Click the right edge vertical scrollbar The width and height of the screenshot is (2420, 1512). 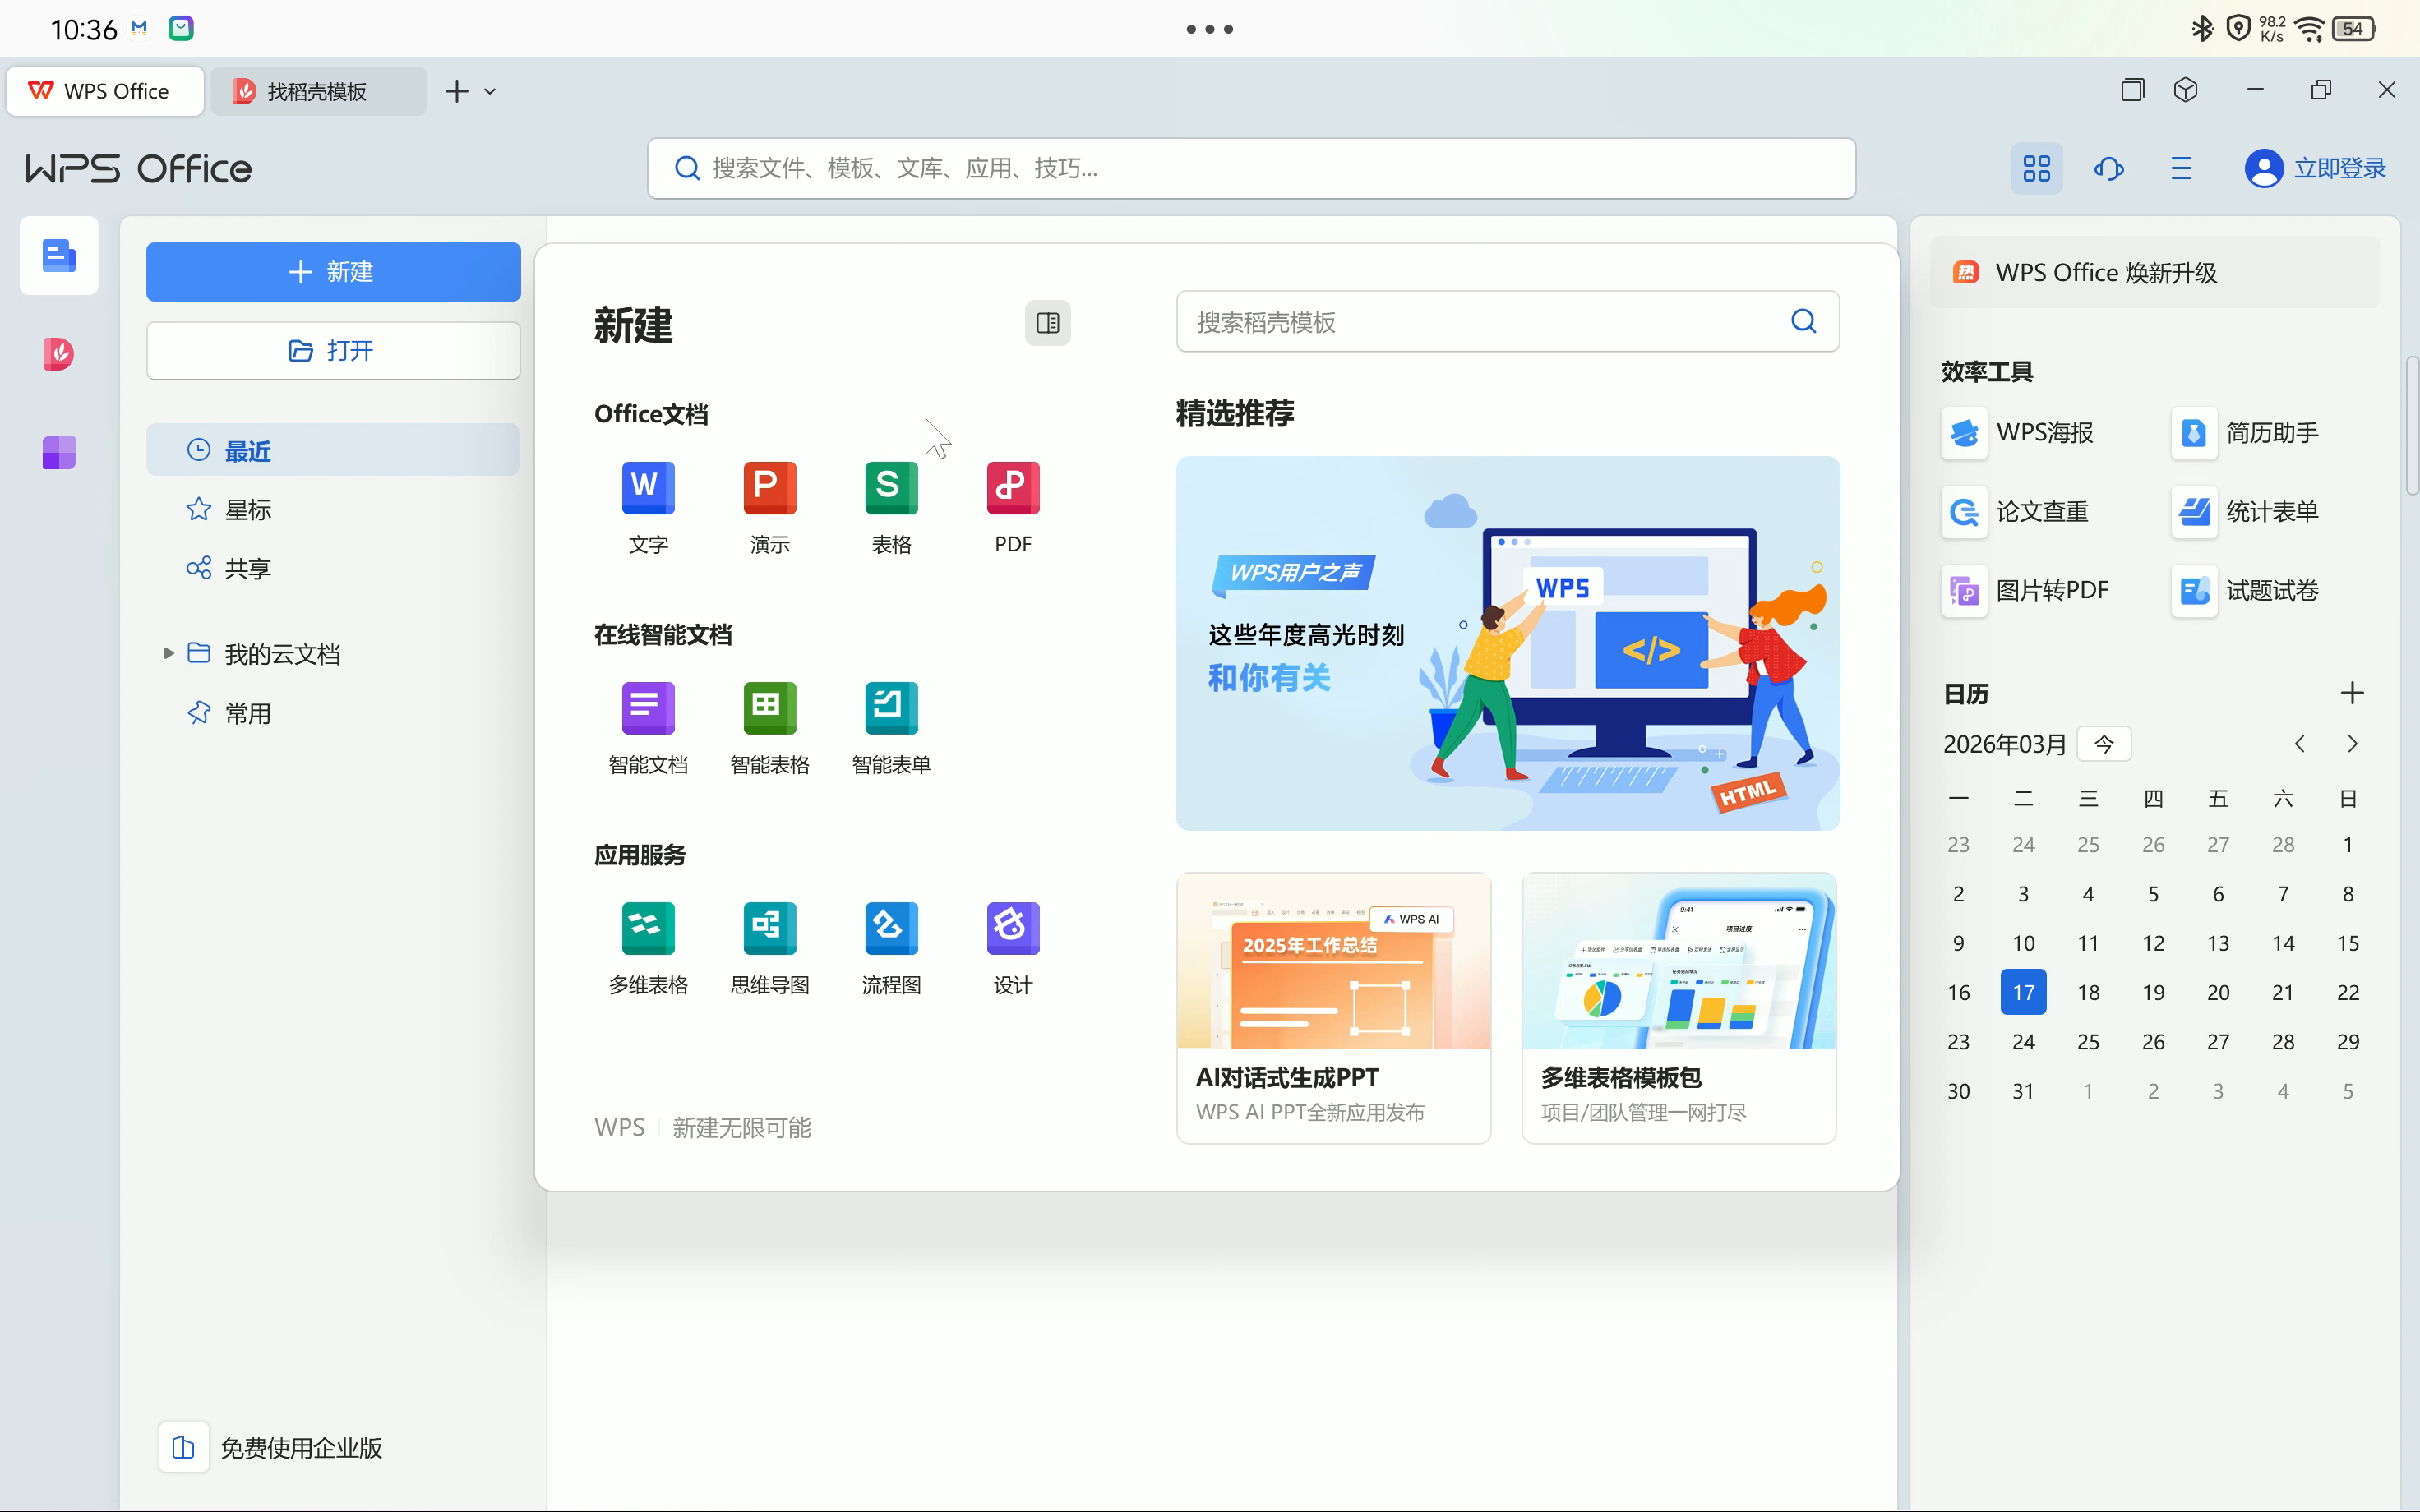tap(2411, 425)
